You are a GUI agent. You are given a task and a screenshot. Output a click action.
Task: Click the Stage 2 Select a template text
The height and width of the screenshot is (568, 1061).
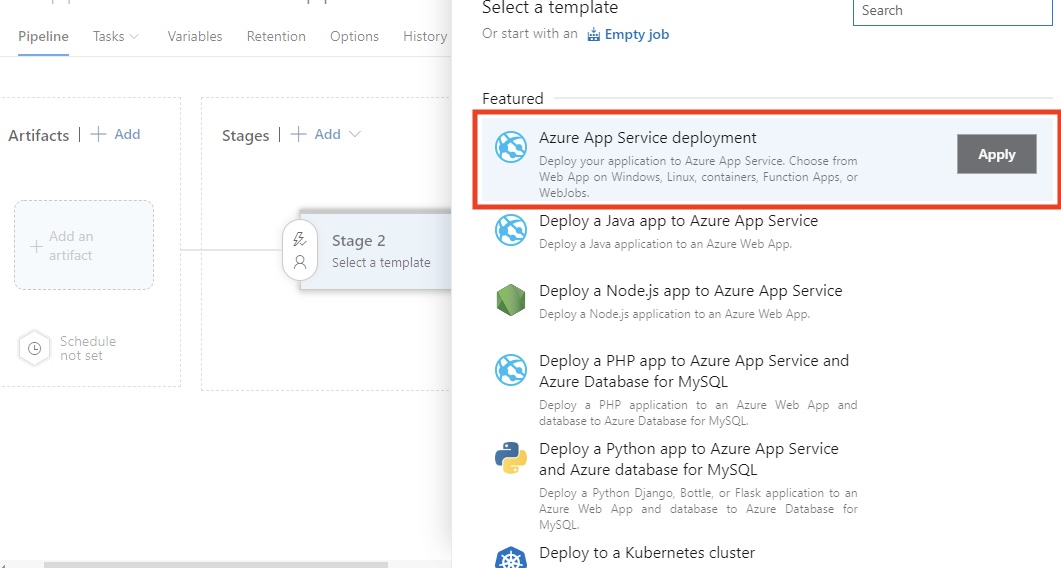pyautogui.click(x=381, y=263)
